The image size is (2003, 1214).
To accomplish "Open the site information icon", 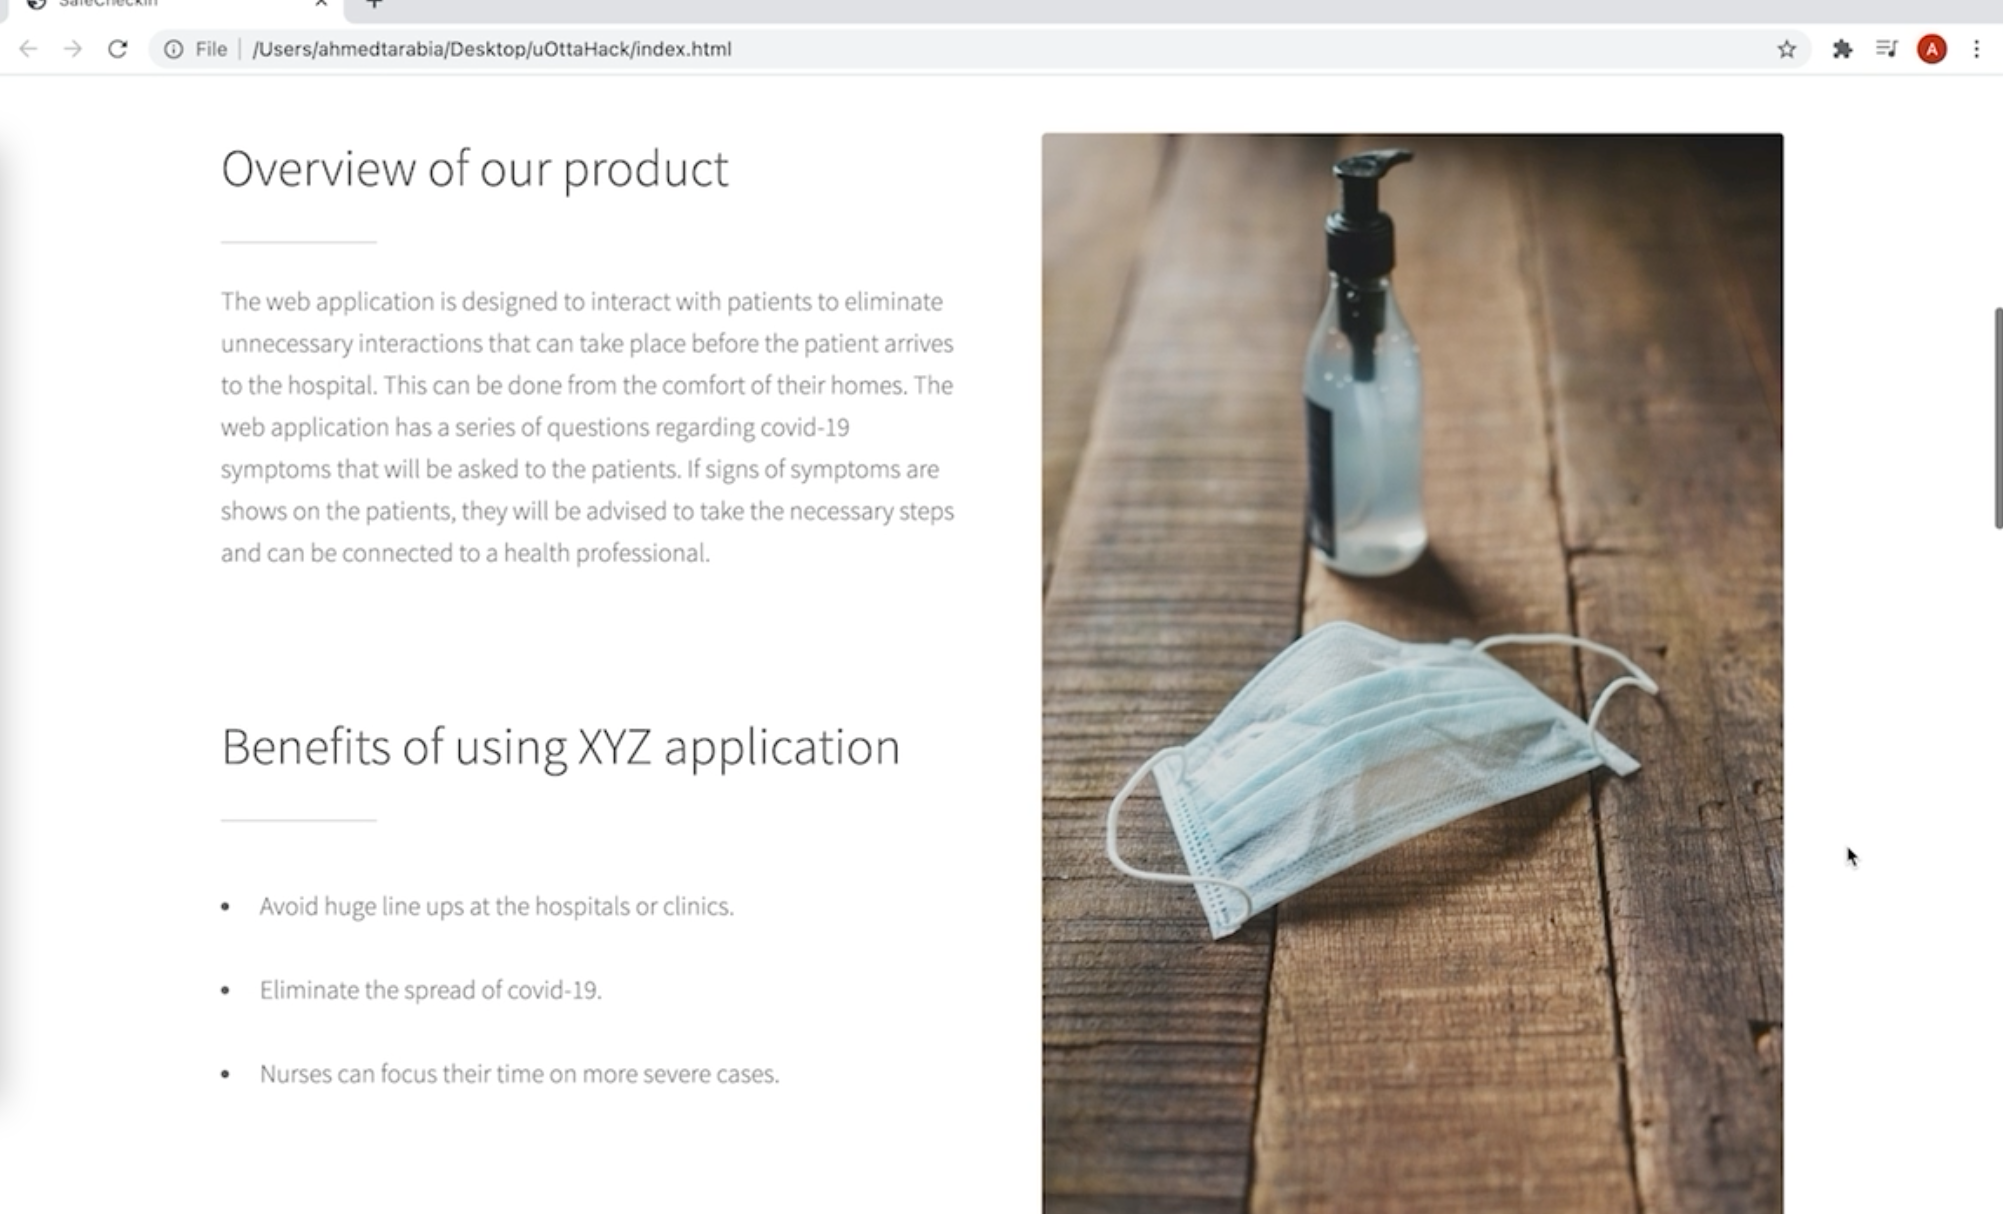I will [x=173, y=49].
